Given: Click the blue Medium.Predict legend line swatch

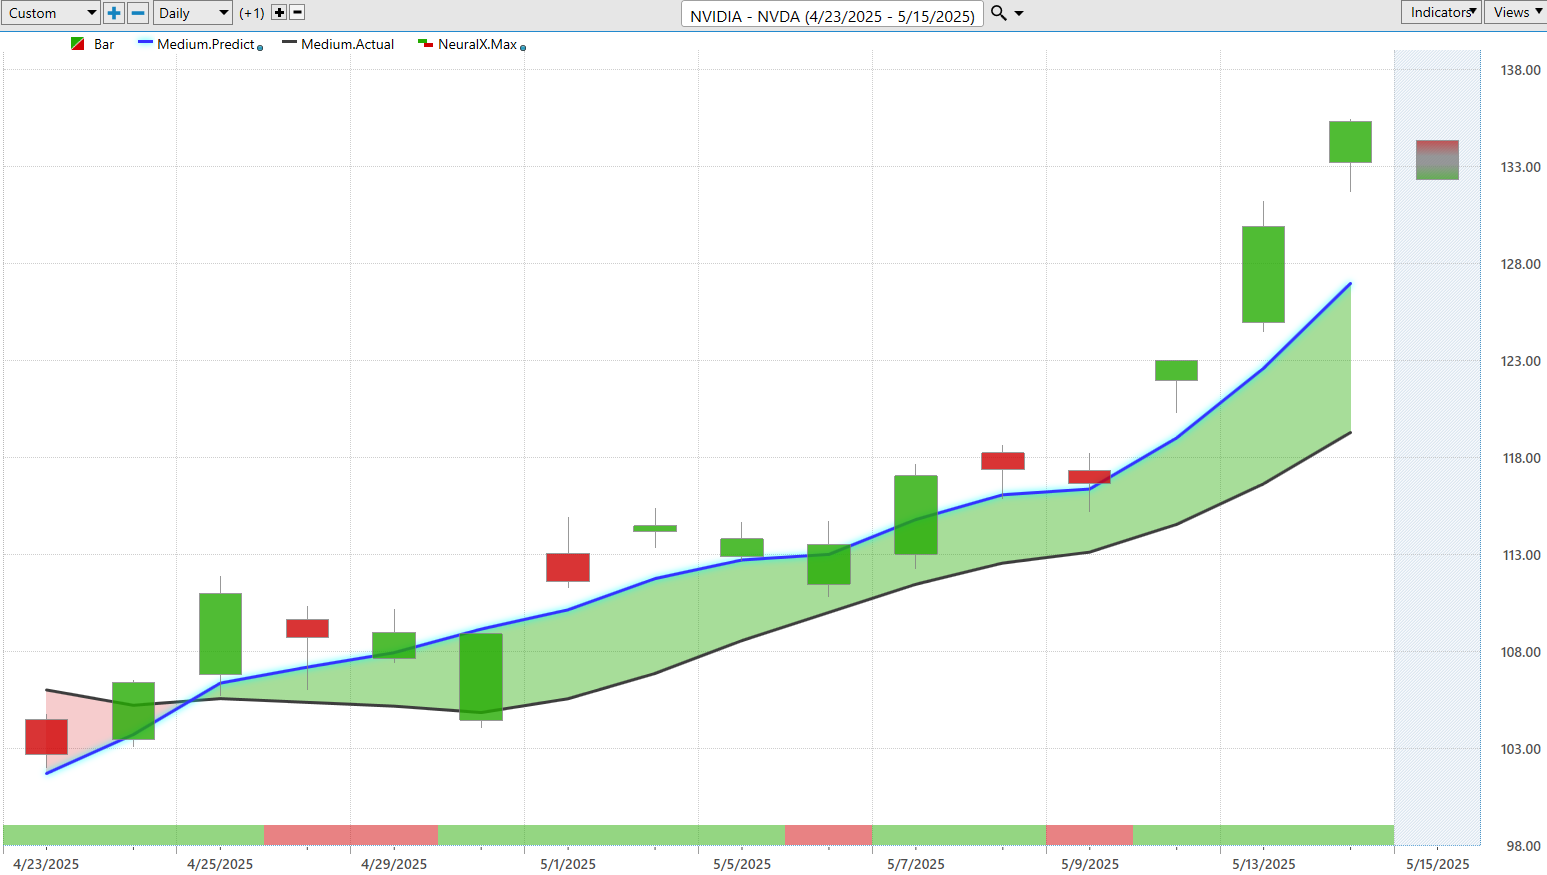Looking at the screenshot, I should 145,43.
